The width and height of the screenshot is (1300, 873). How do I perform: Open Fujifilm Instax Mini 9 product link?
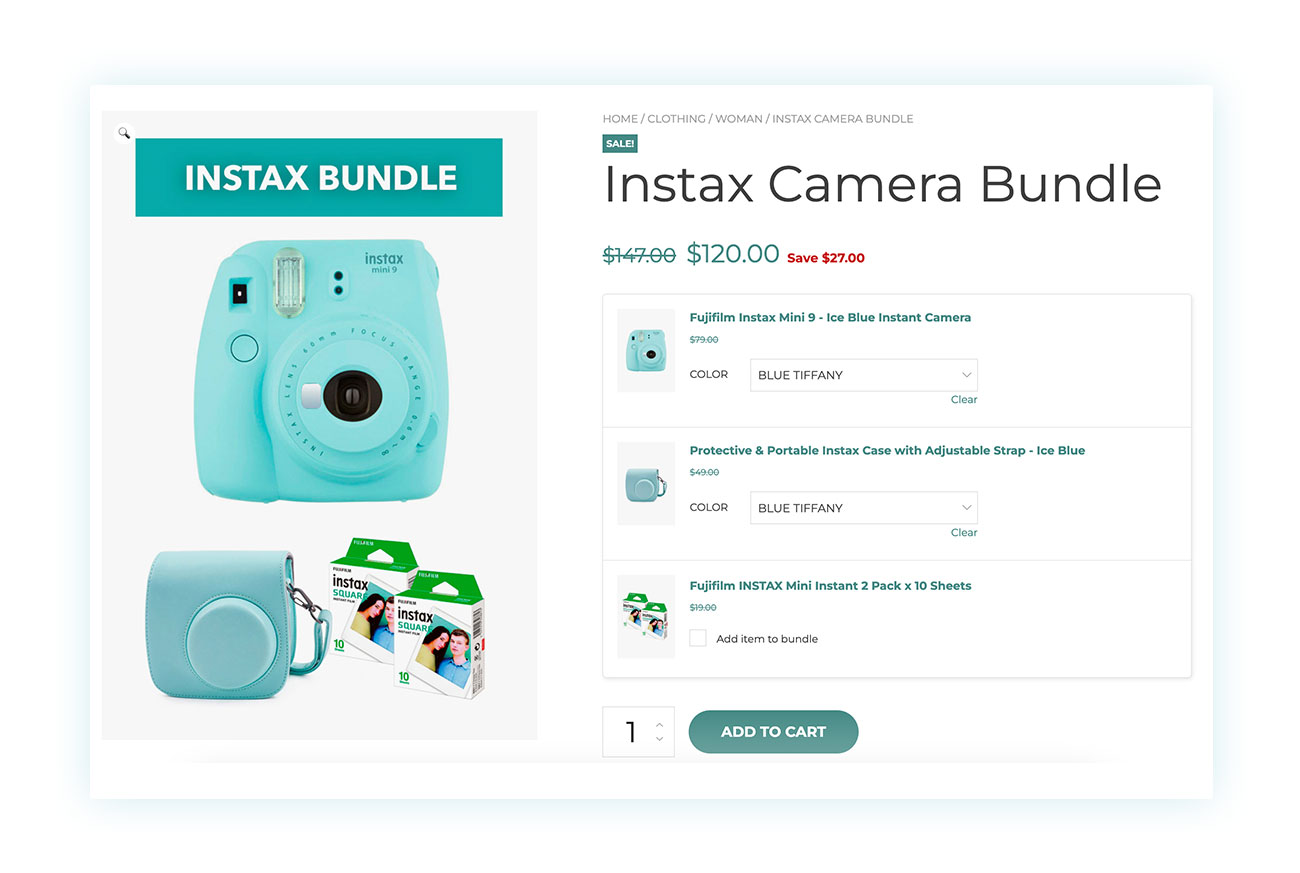830,318
